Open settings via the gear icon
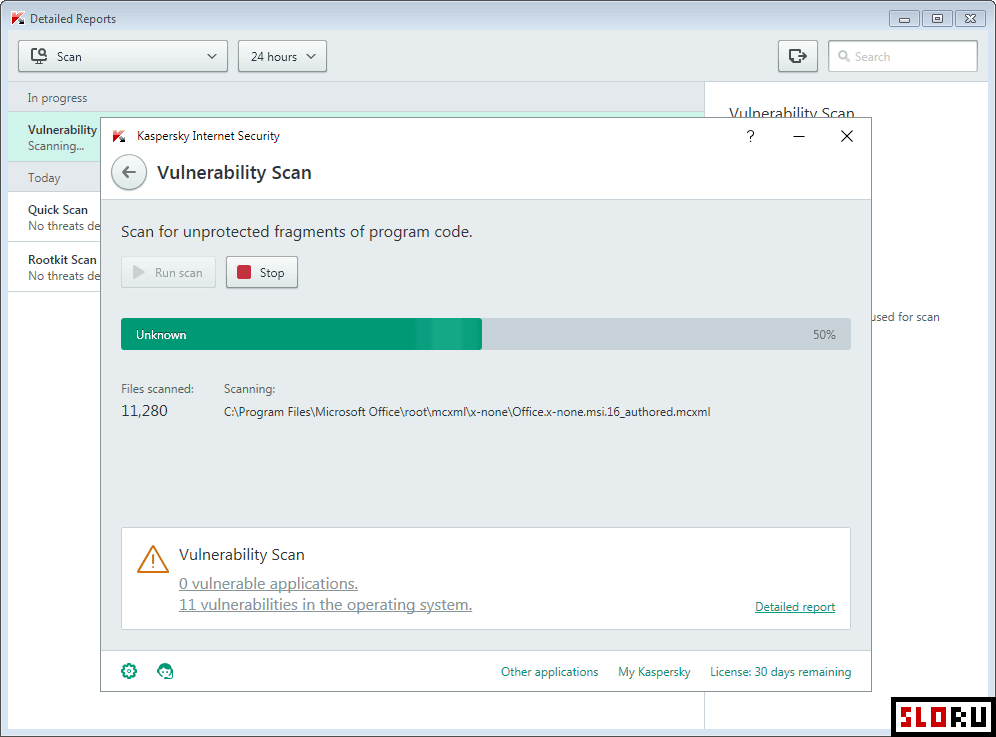 [x=129, y=671]
